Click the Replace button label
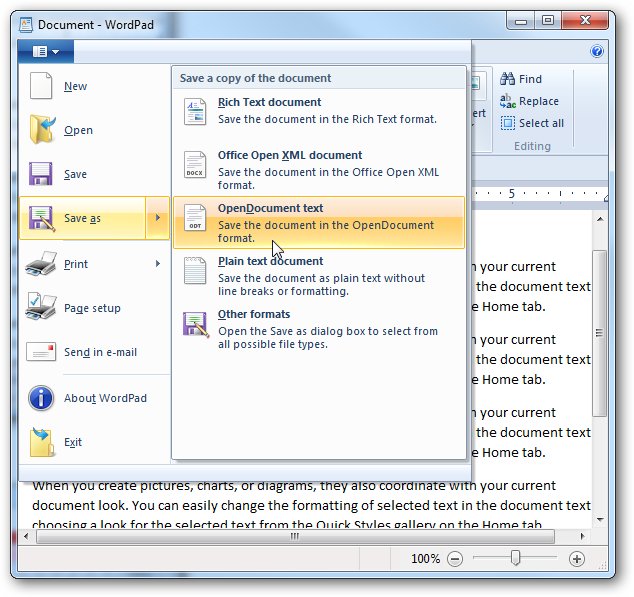634x597 pixels. [539, 101]
